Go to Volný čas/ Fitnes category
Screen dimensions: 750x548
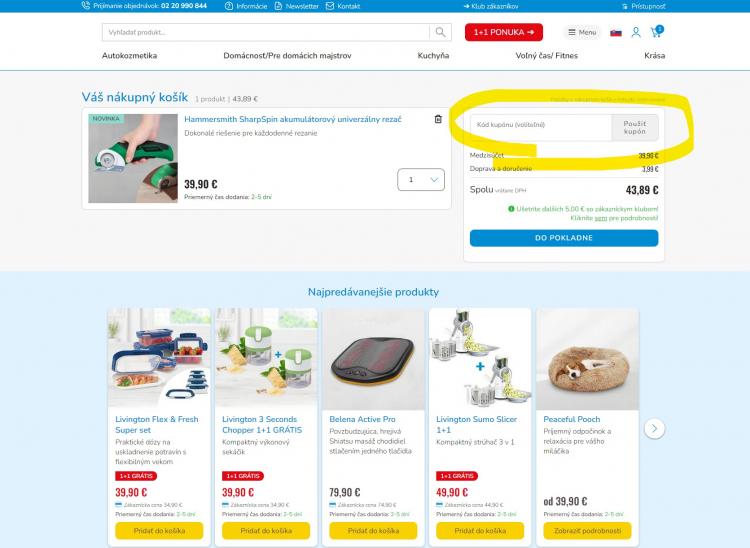[546, 55]
